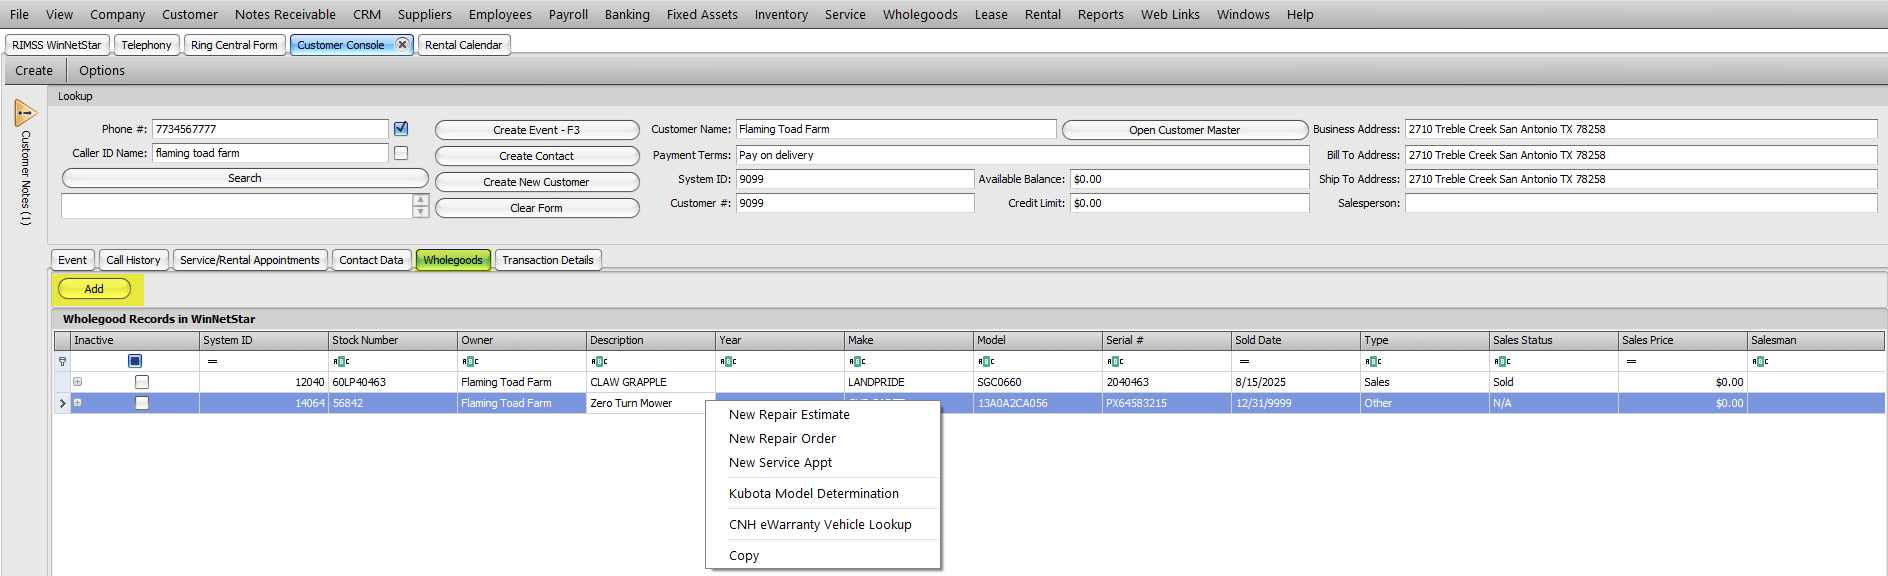Viewport: 1888px width, 576px height.
Task: Click Stock Number column filter operator icon
Action: coord(341,361)
